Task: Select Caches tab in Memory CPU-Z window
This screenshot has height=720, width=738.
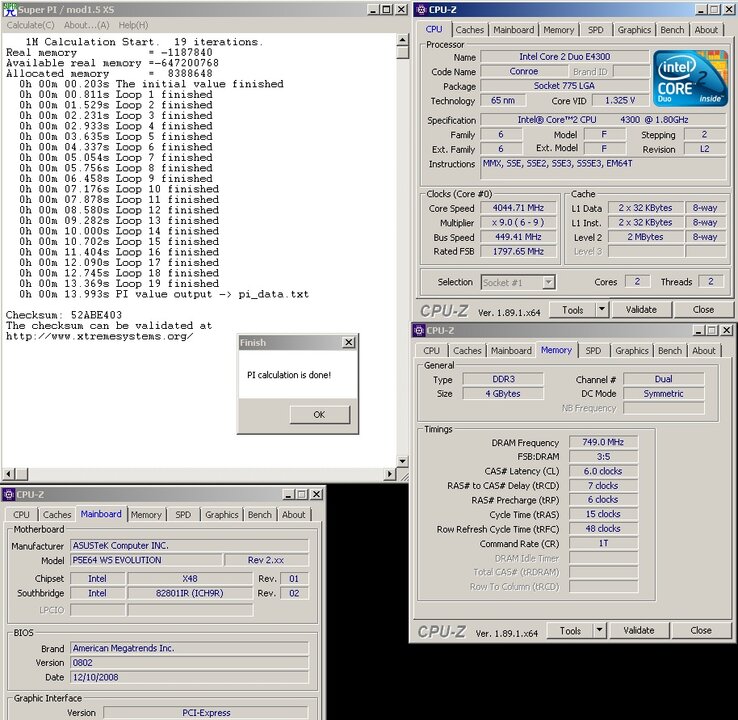Action: click(467, 351)
